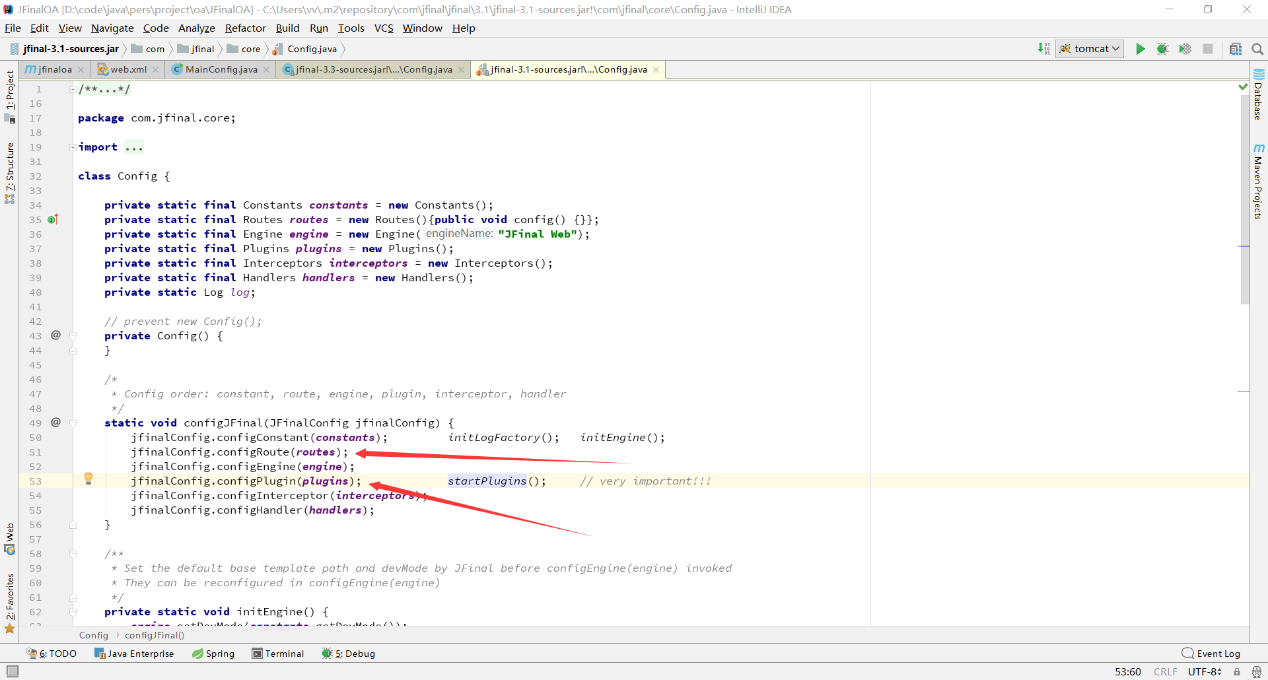1268x680 pixels.
Task: Click initLogFactory() on line 50
Action: [503, 437]
